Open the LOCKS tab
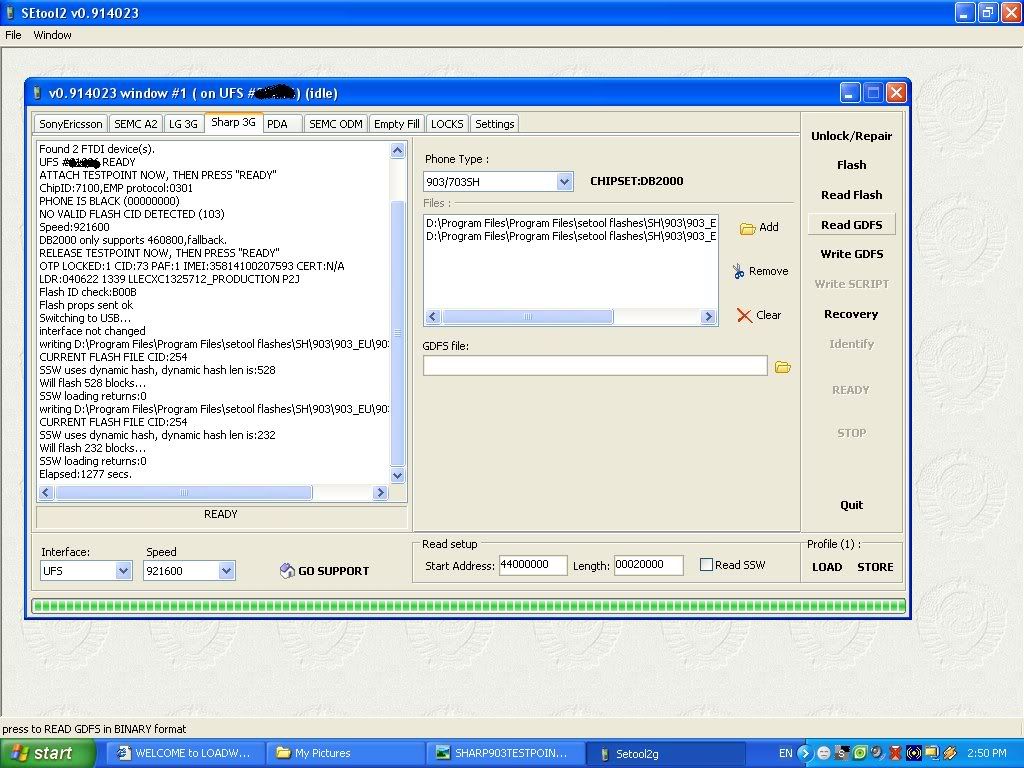The height and width of the screenshot is (768, 1024). [447, 124]
